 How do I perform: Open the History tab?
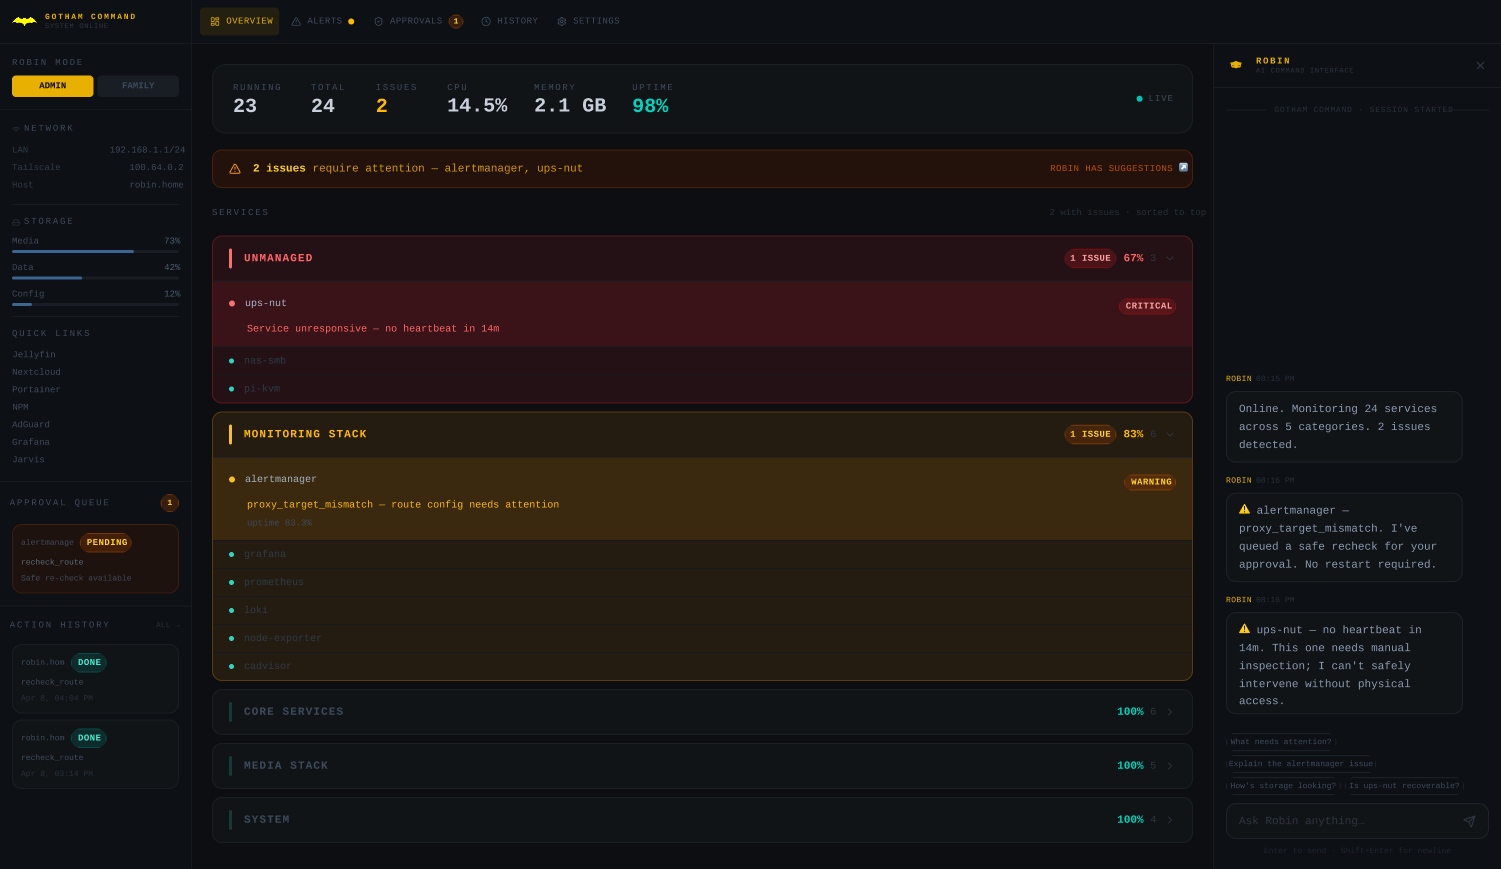coord(509,21)
